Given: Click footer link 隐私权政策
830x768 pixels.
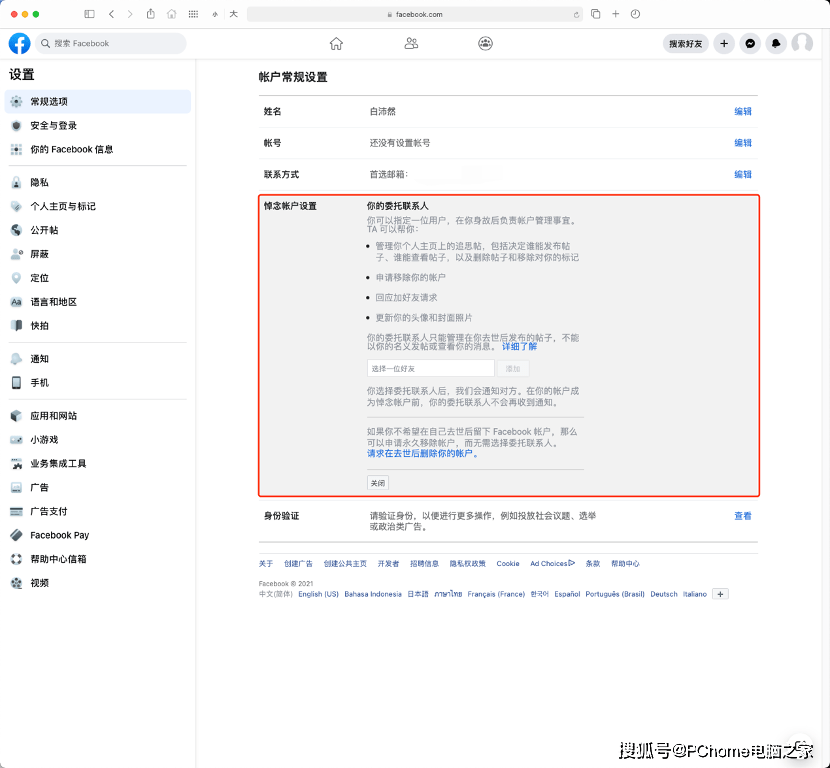Looking at the screenshot, I should [x=467, y=564].
